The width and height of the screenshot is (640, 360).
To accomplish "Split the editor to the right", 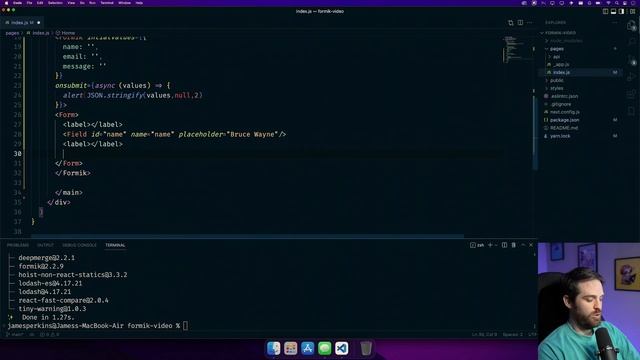I will [x=520, y=23].
